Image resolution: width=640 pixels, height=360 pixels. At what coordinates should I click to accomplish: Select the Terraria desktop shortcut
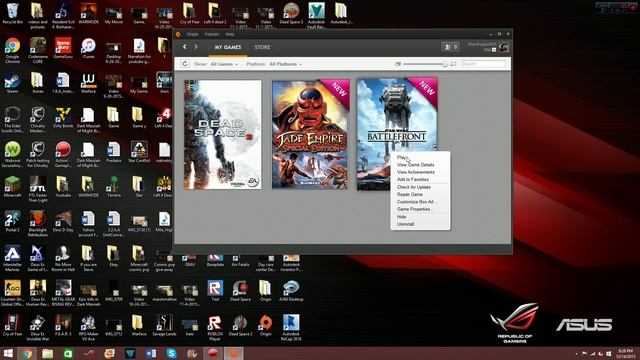click(114, 187)
